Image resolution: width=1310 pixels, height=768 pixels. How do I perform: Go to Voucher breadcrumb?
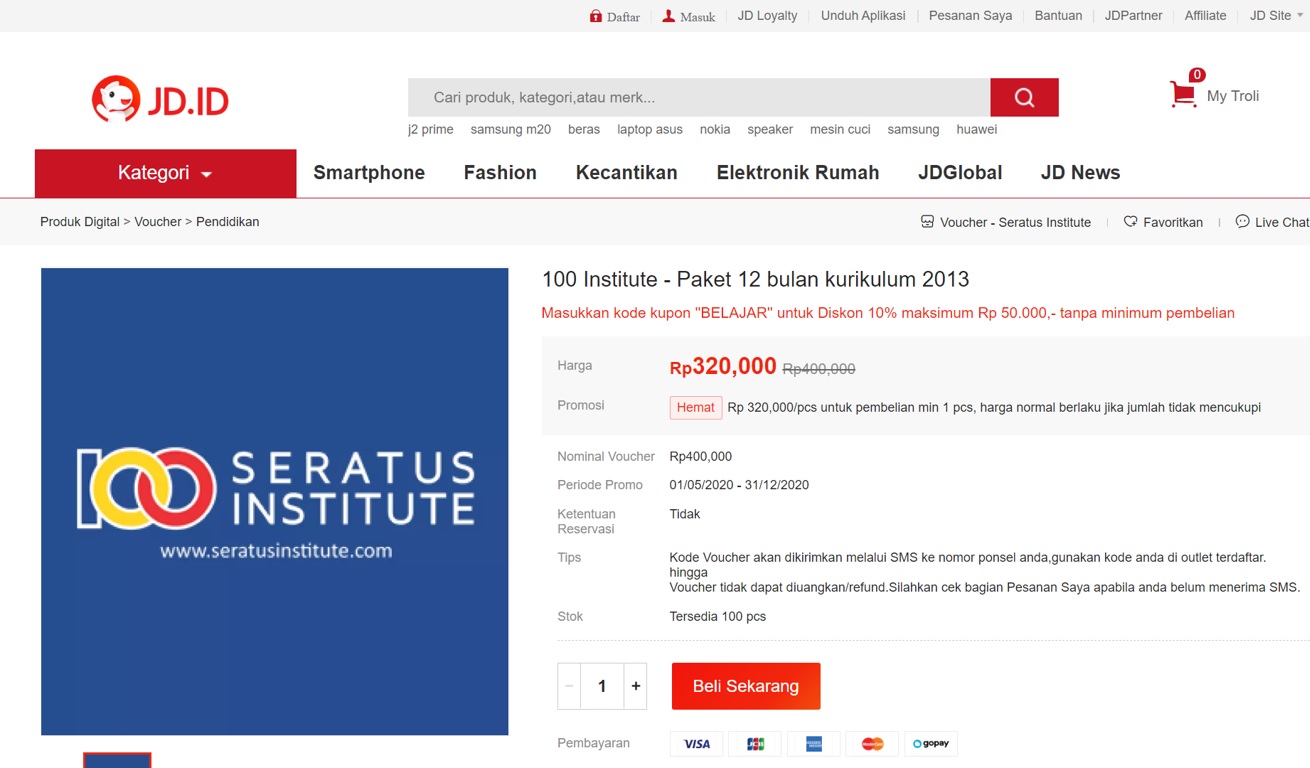point(158,222)
